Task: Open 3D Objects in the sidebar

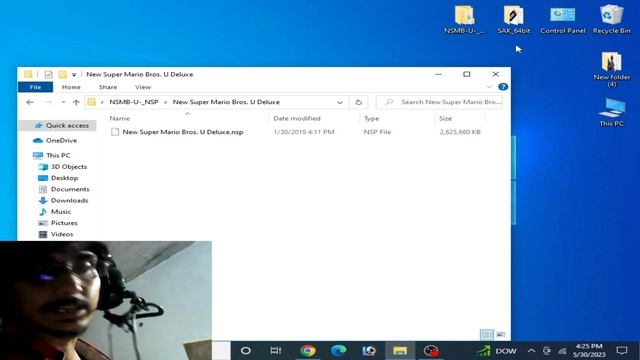Action: pyautogui.click(x=63, y=167)
